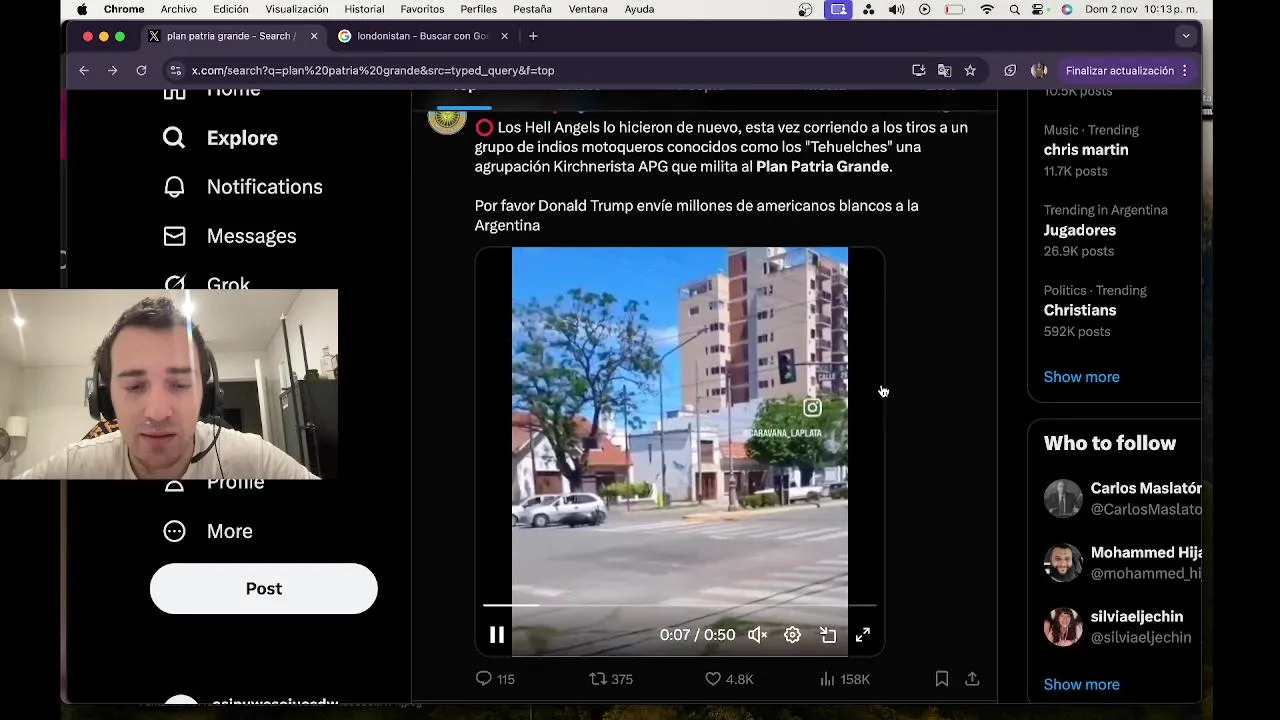Open the Christians trending topic
Screen dimensions: 1280x720
1080,310
